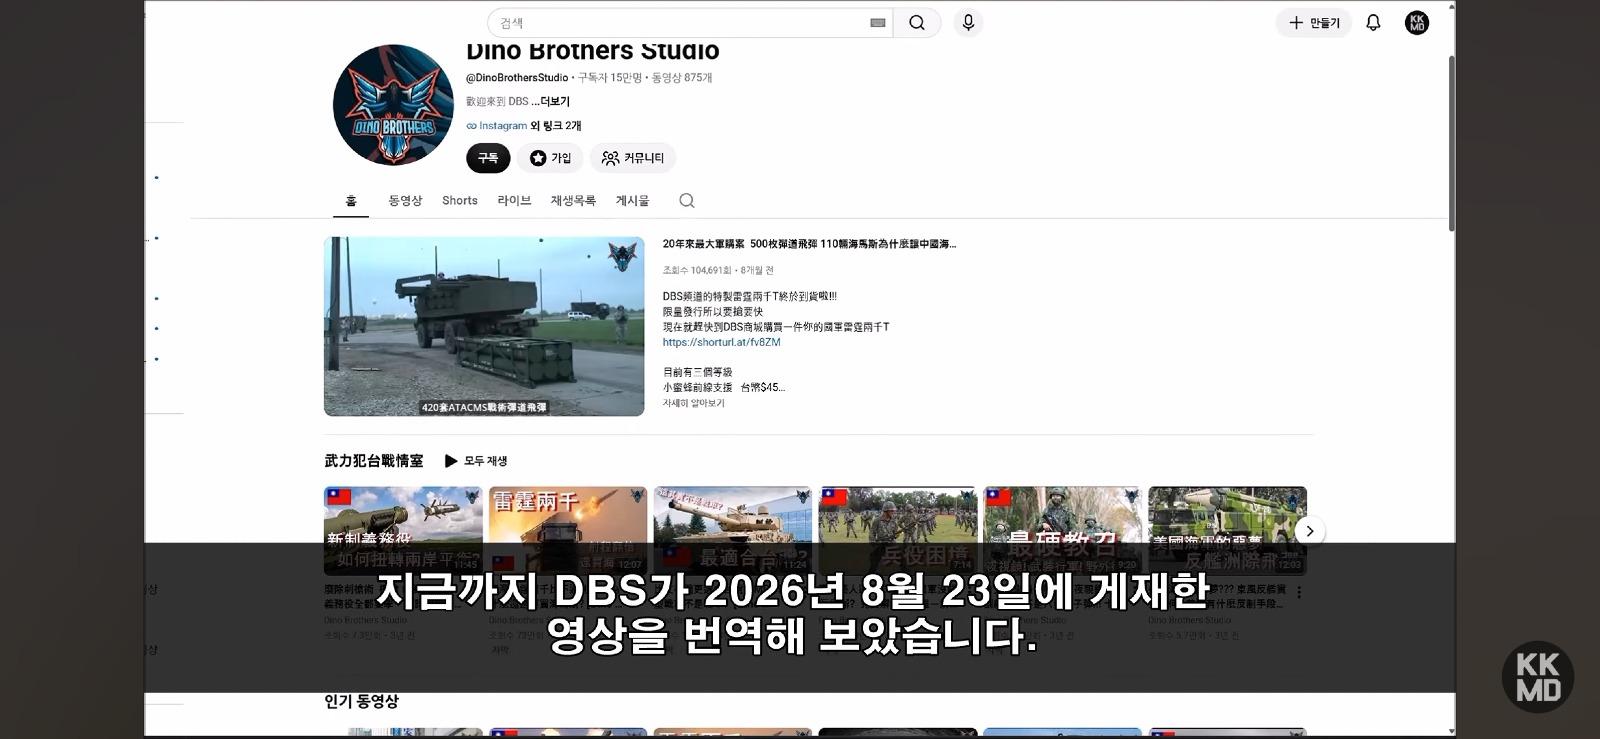The width and height of the screenshot is (1600, 739).
Task: Join the channel via 가입 button
Action: click(x=550, y=158)
